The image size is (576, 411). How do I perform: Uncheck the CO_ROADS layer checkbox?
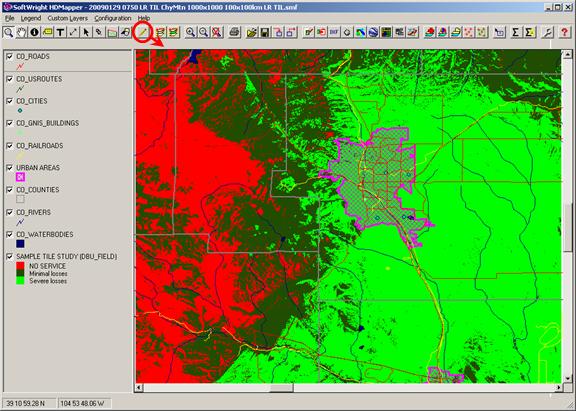pos(10,57)
